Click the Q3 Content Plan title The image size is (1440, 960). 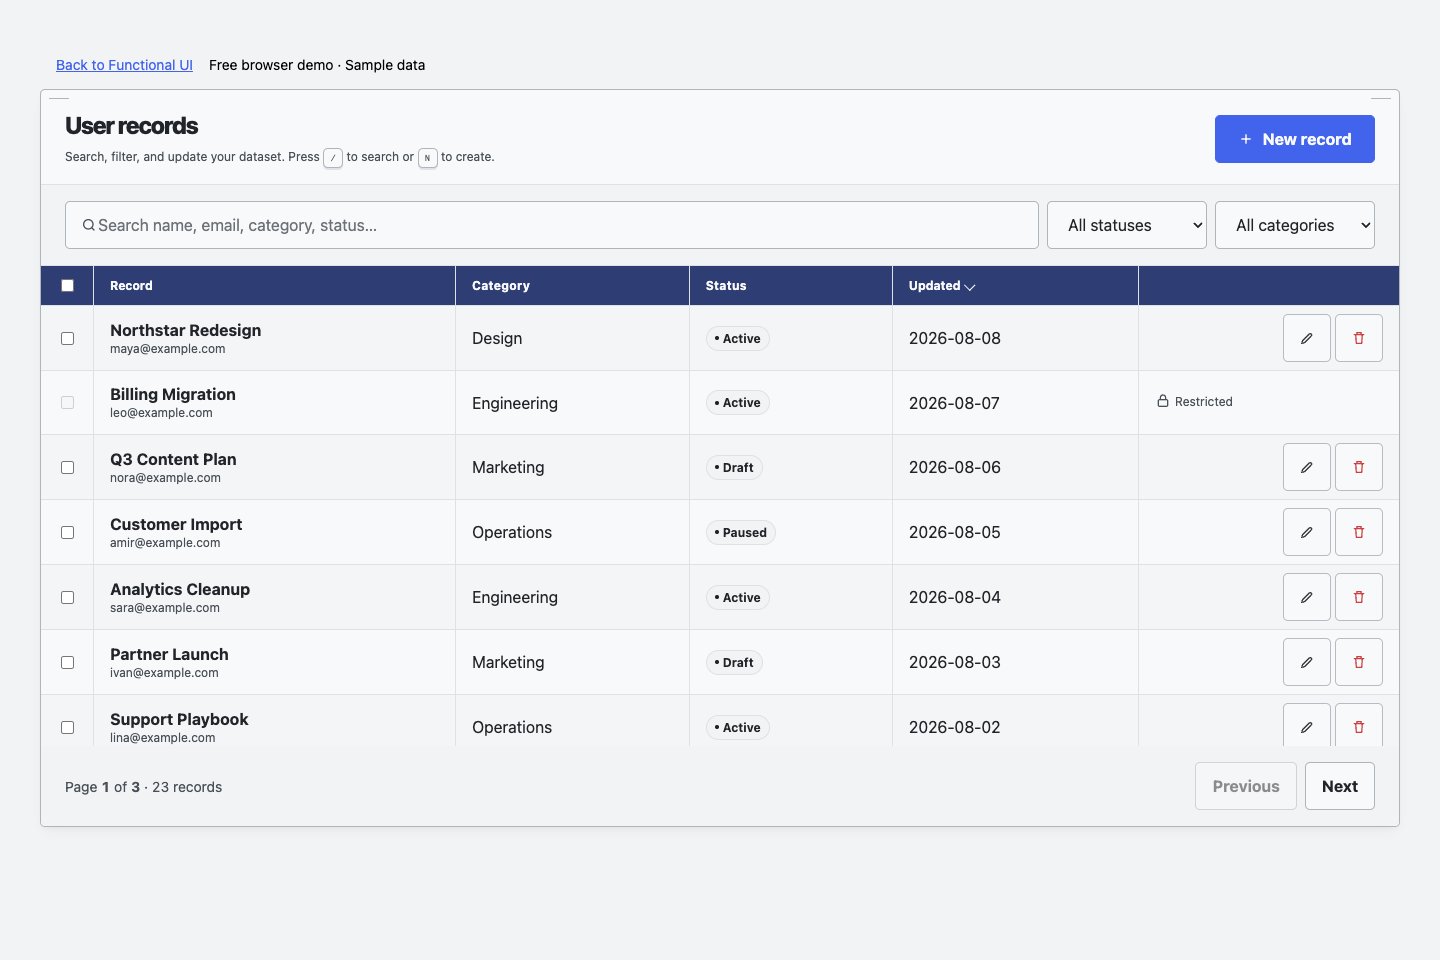tap(173, 459)
